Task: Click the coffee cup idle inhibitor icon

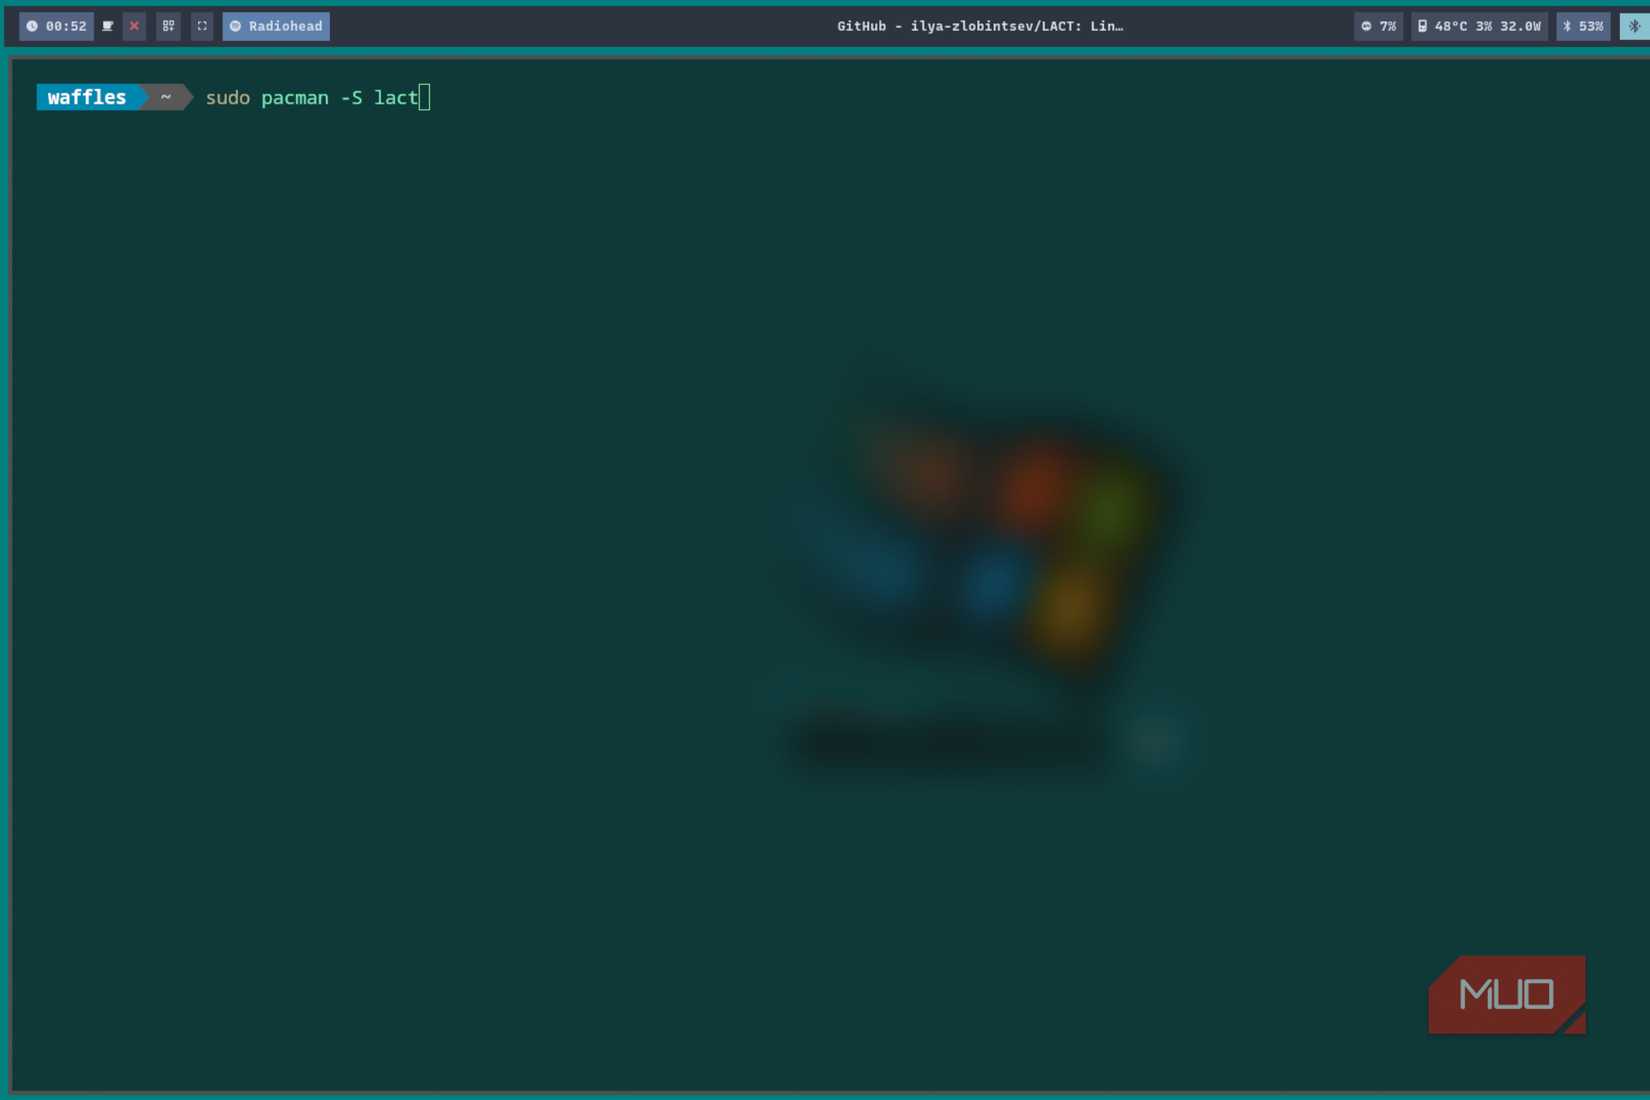Action: pos(108,26)
